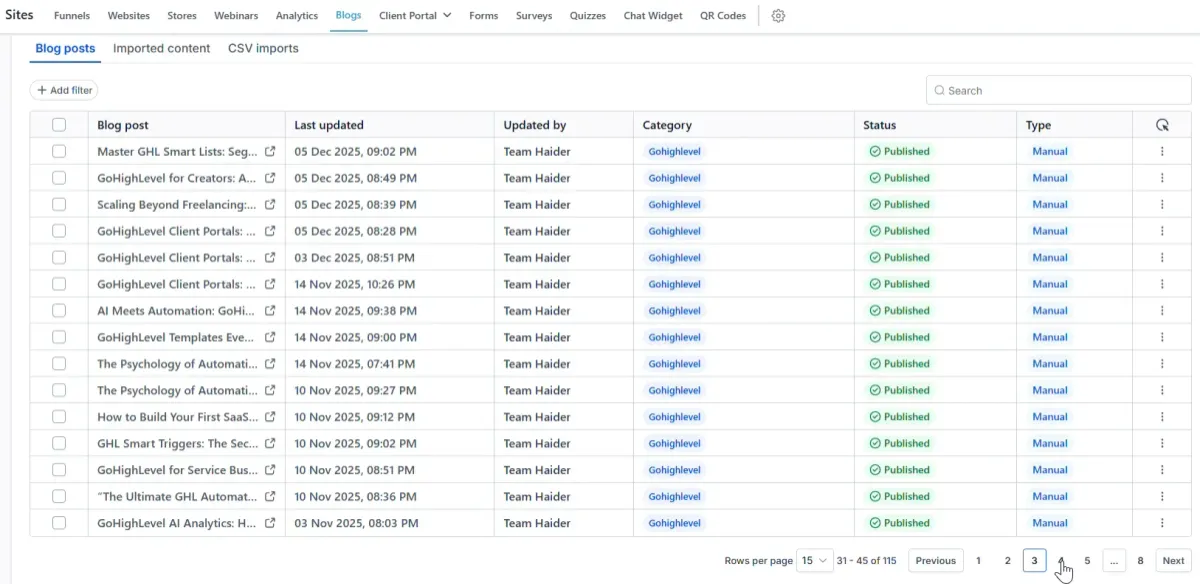Open three-dot menu for The Ultimate GHL Automat row
1200x584 pixels.
(1162, 496)
